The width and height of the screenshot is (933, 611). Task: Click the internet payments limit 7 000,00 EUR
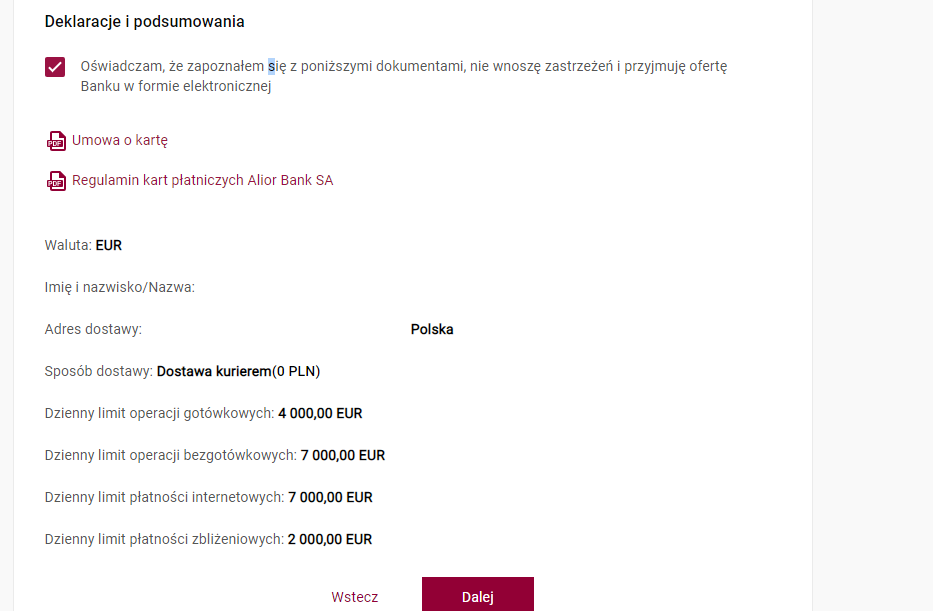(x=330, y=497)
